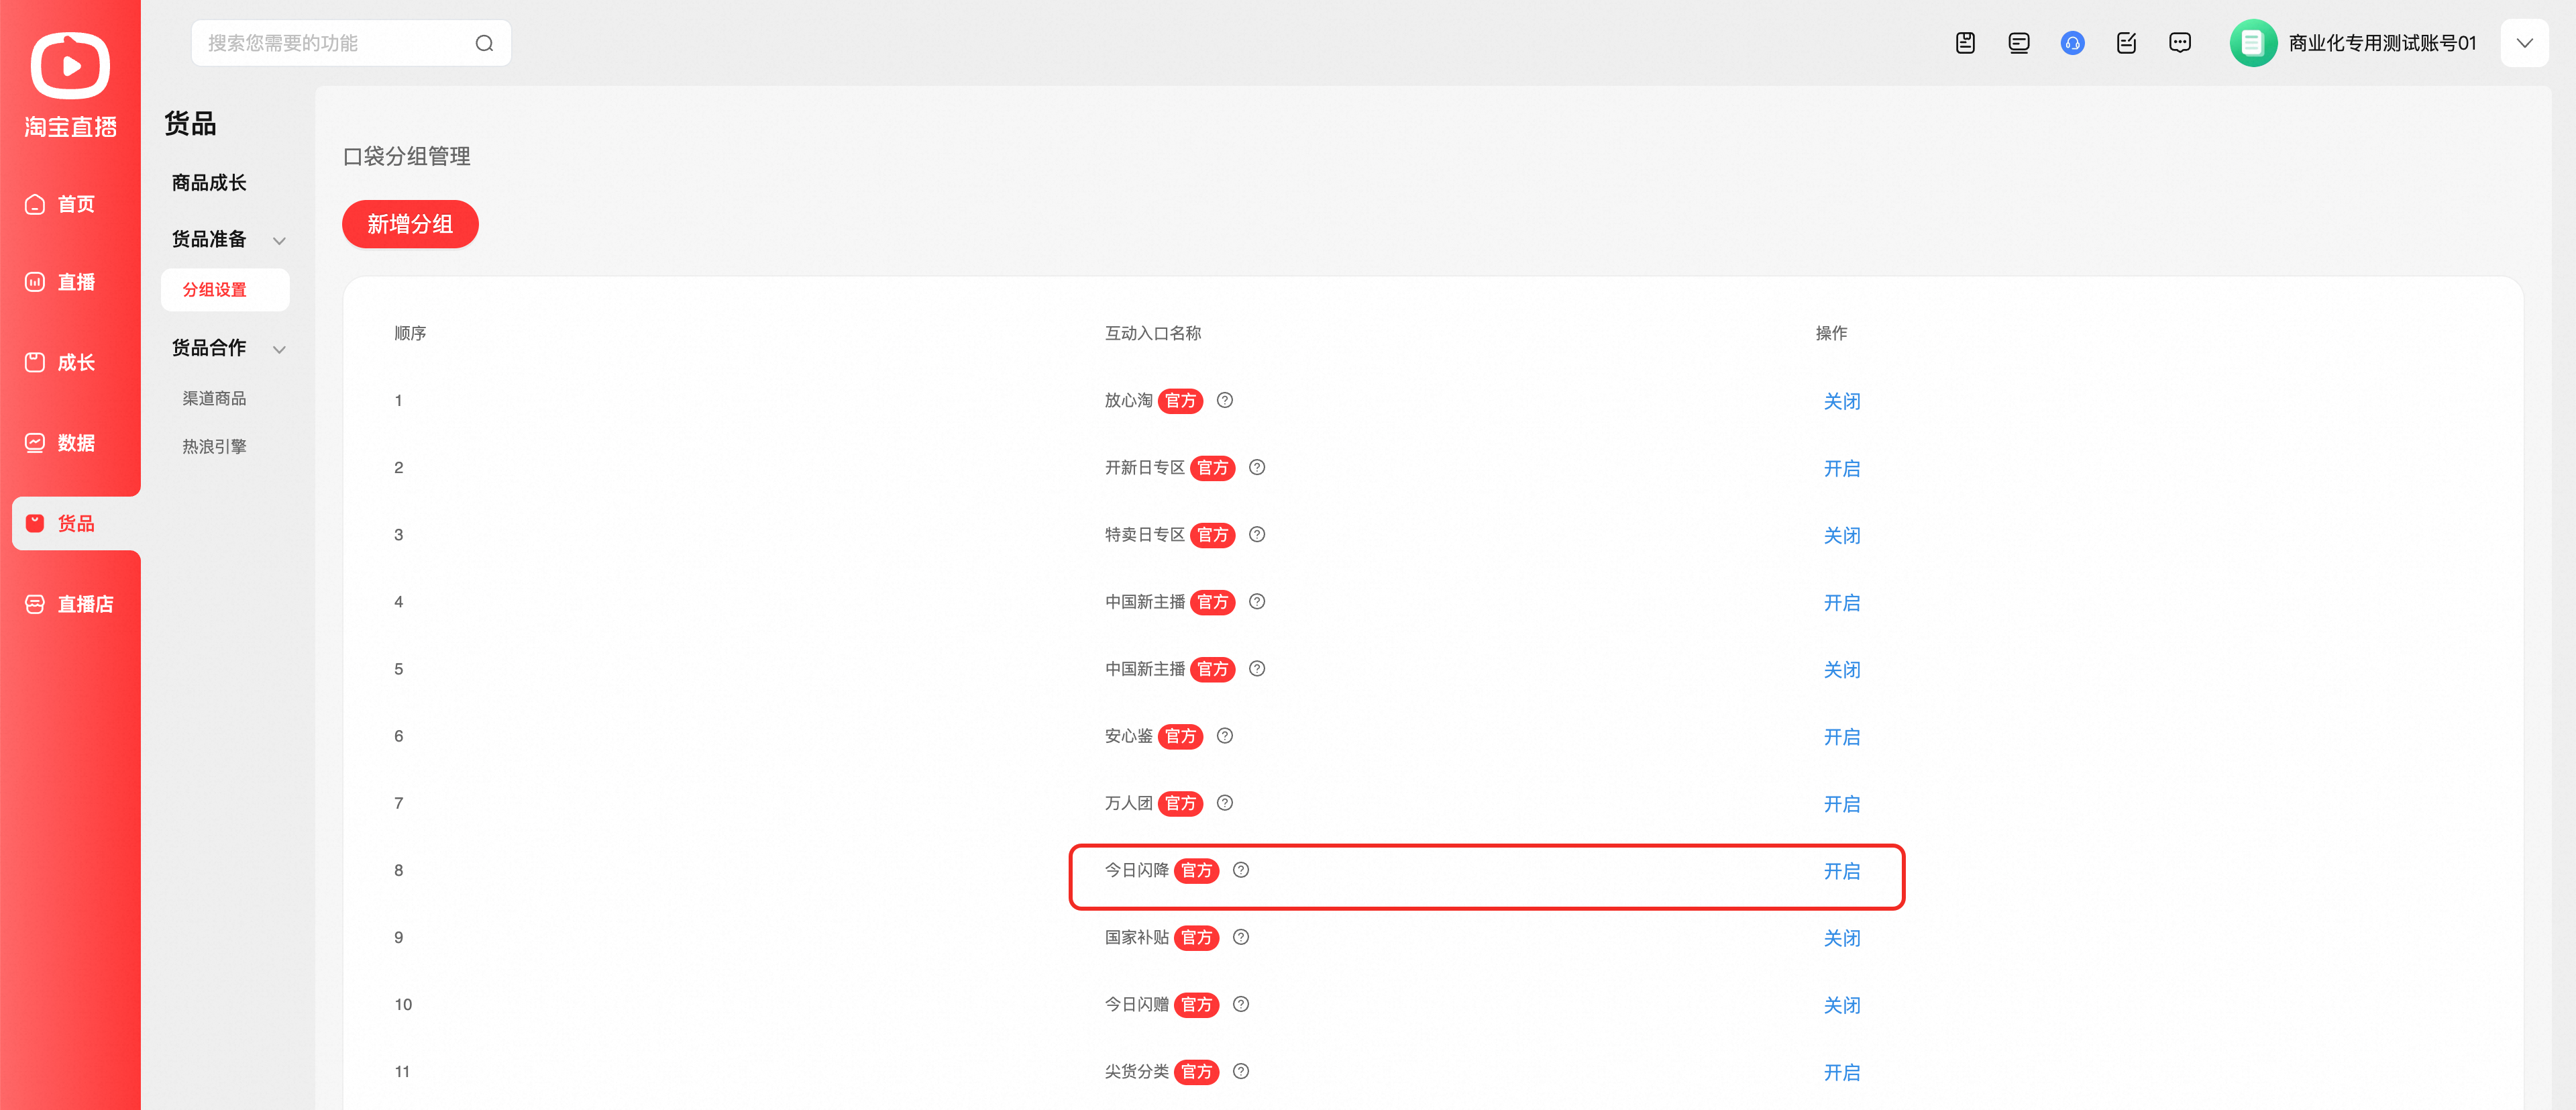
Task: Collapse the 货品准备 menu section
Action: (x=279, y=240)
